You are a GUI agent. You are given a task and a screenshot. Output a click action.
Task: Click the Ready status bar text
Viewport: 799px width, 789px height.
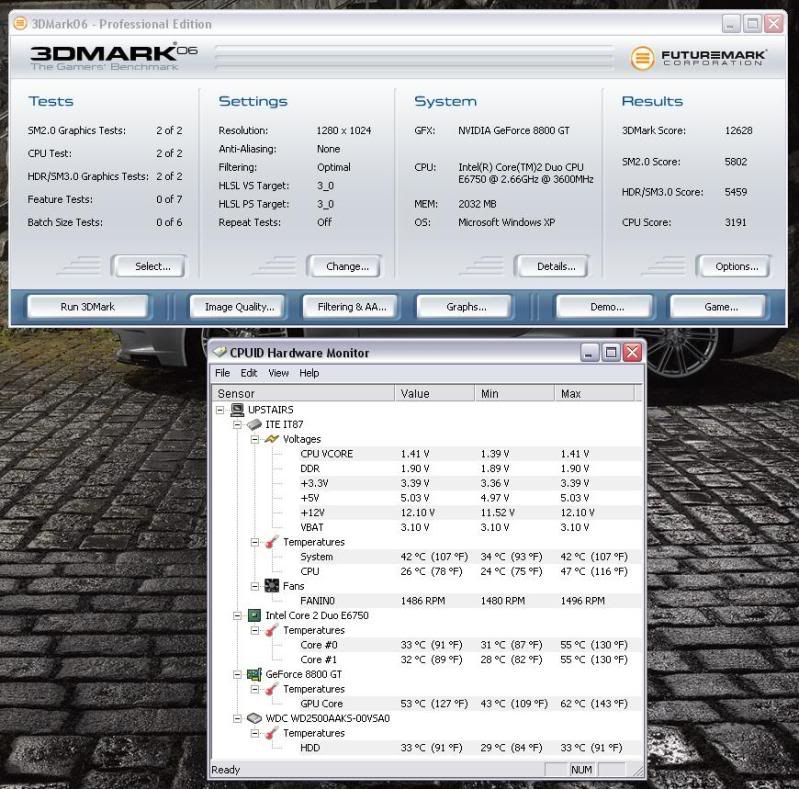pos(226,769)
